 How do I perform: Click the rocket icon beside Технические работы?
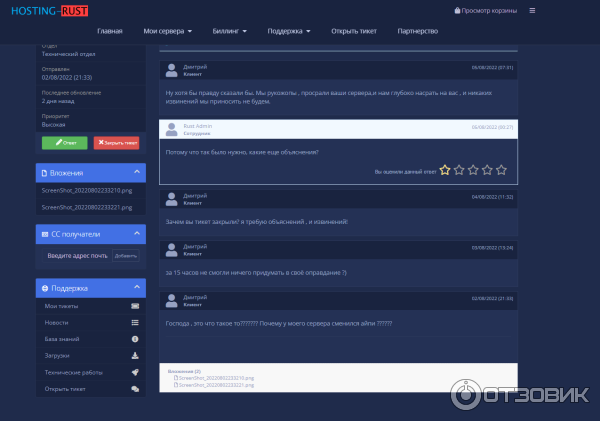[135, 372]
